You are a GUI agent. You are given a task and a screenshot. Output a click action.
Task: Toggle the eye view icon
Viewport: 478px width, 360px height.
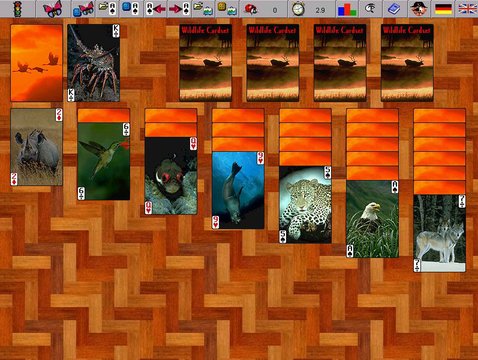point(370,9)
